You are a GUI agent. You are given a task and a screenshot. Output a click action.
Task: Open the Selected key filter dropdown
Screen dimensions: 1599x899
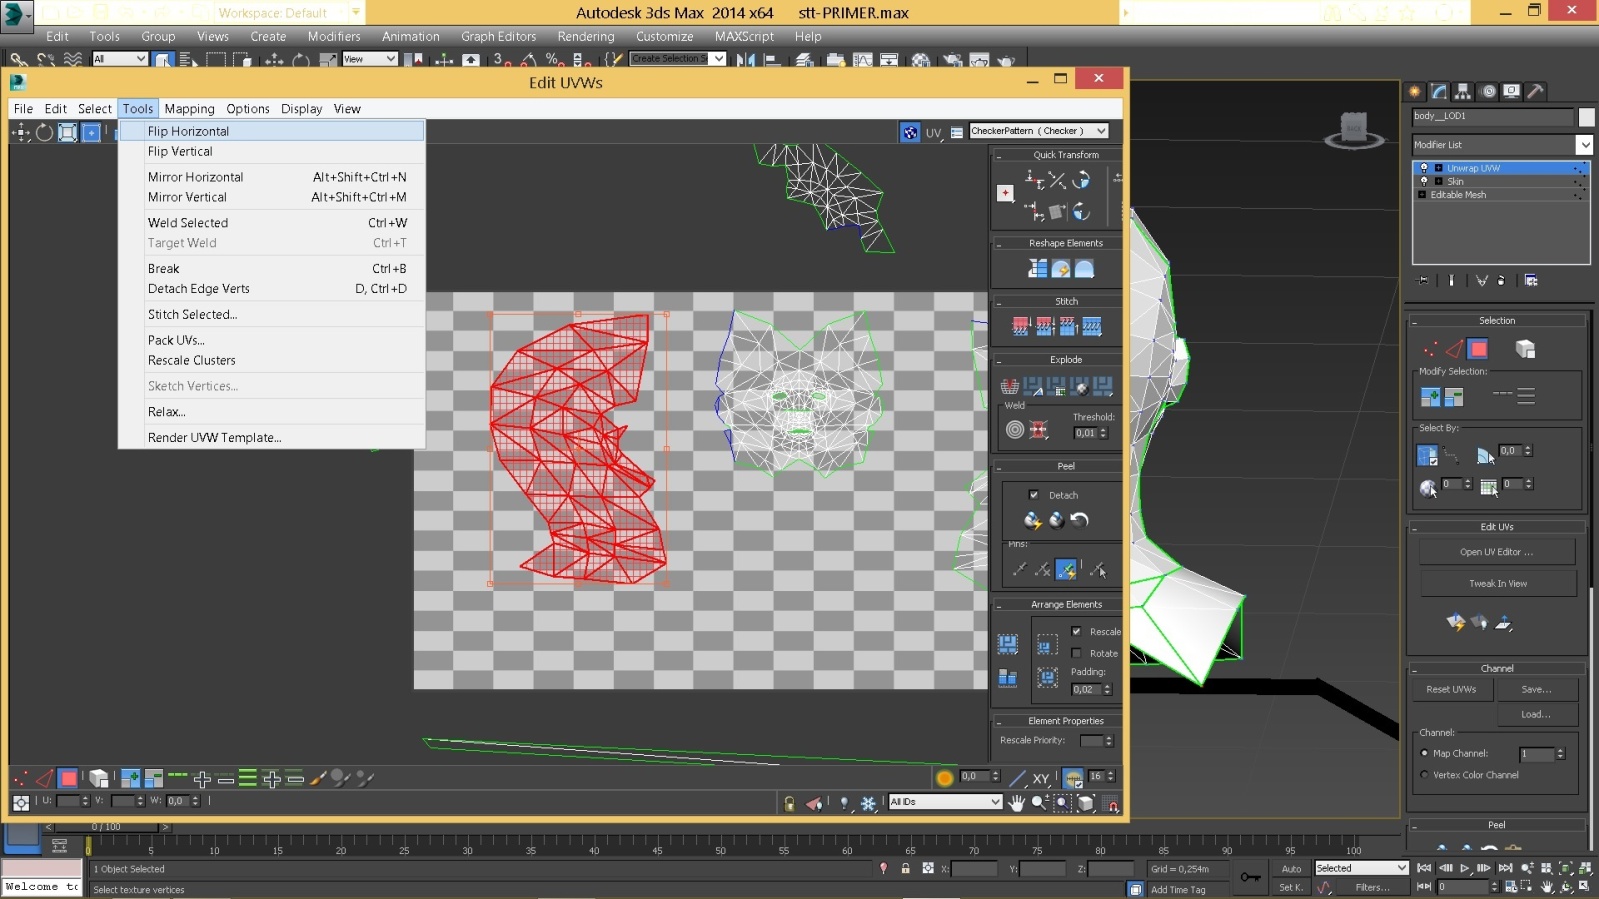[1361, 868]
